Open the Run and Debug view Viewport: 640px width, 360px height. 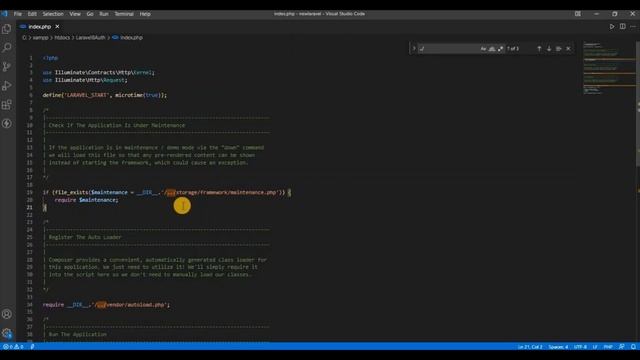click(7, 86)
